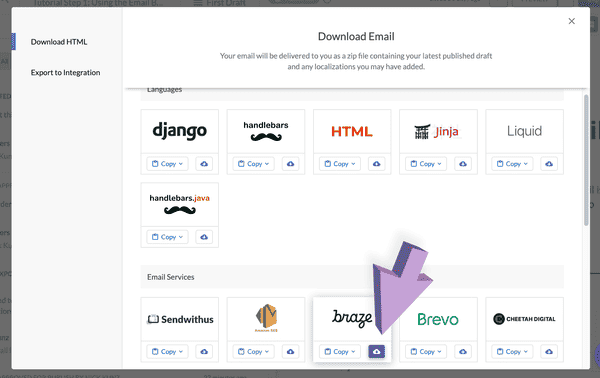
Task: Click the HTML logo card
Action: 352,131
